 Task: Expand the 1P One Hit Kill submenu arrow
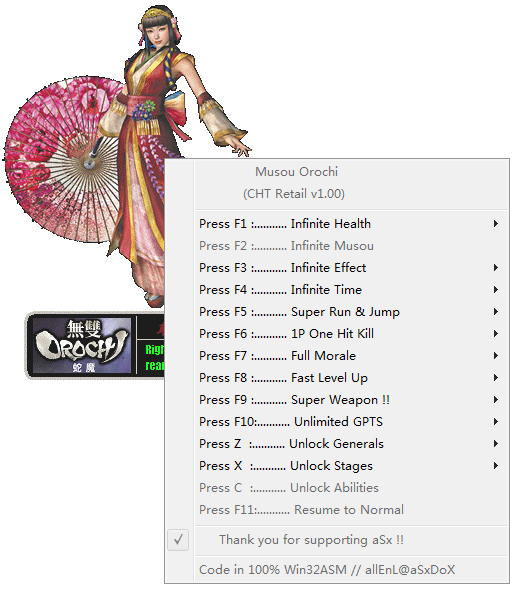(x=496, y=334)
